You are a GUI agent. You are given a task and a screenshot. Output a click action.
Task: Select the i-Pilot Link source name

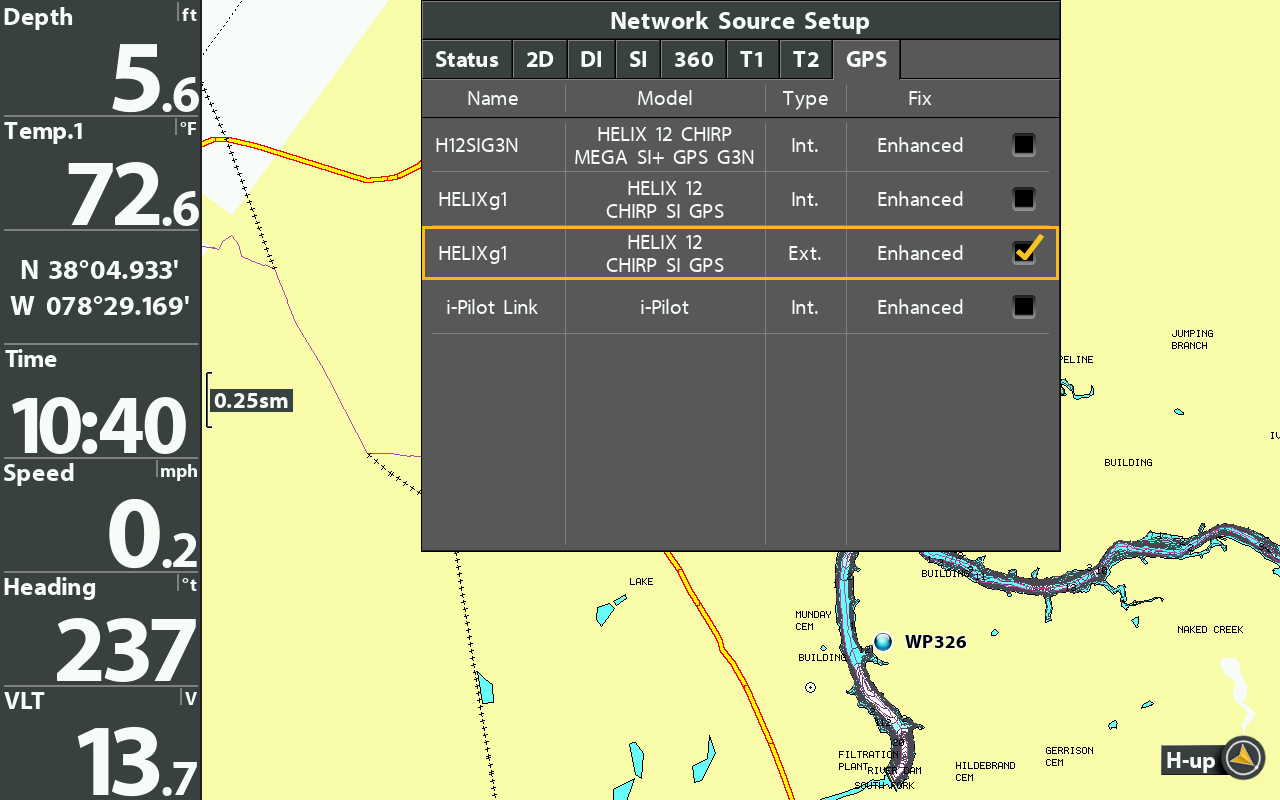tap(492, 307)
